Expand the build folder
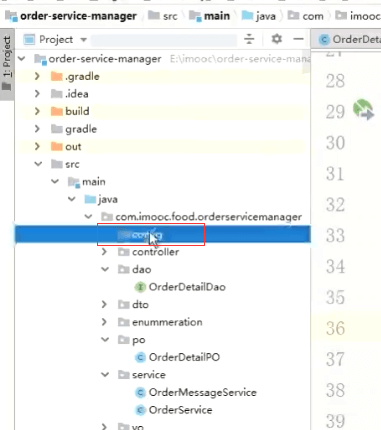This screenshot has width=381, height=430. coord(37,111)
